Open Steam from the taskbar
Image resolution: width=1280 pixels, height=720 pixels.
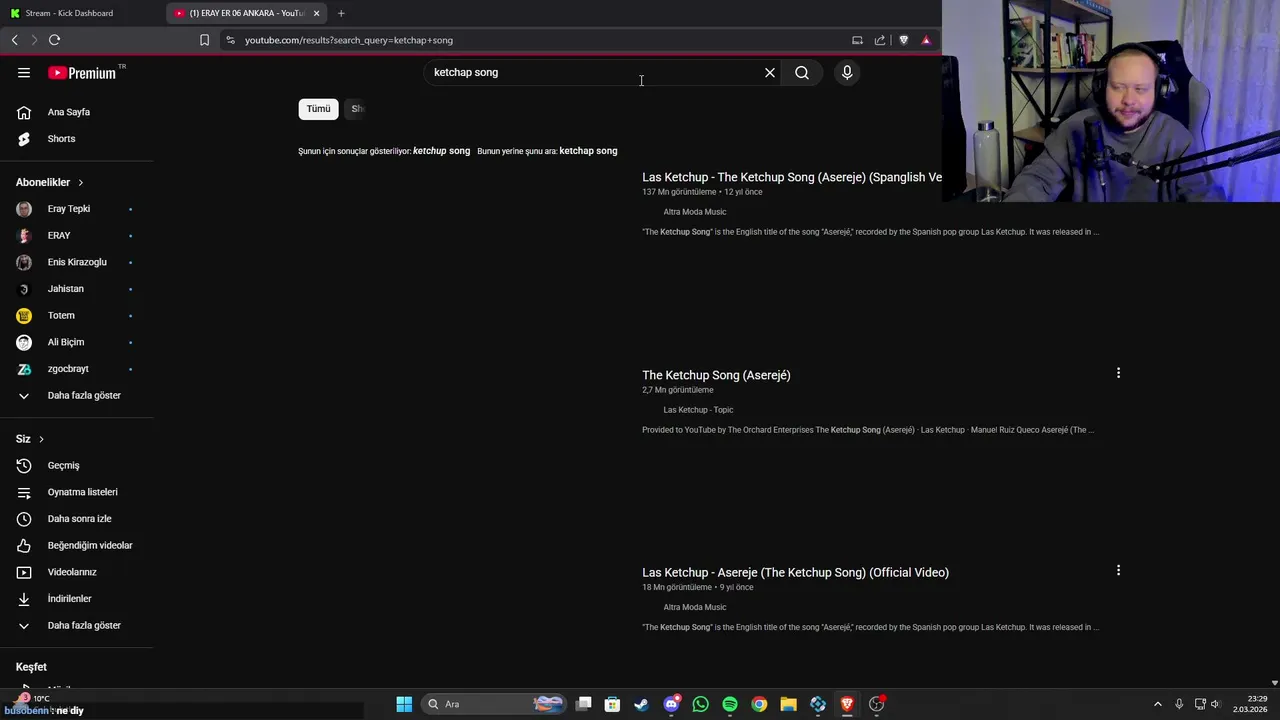click(641, 704)
